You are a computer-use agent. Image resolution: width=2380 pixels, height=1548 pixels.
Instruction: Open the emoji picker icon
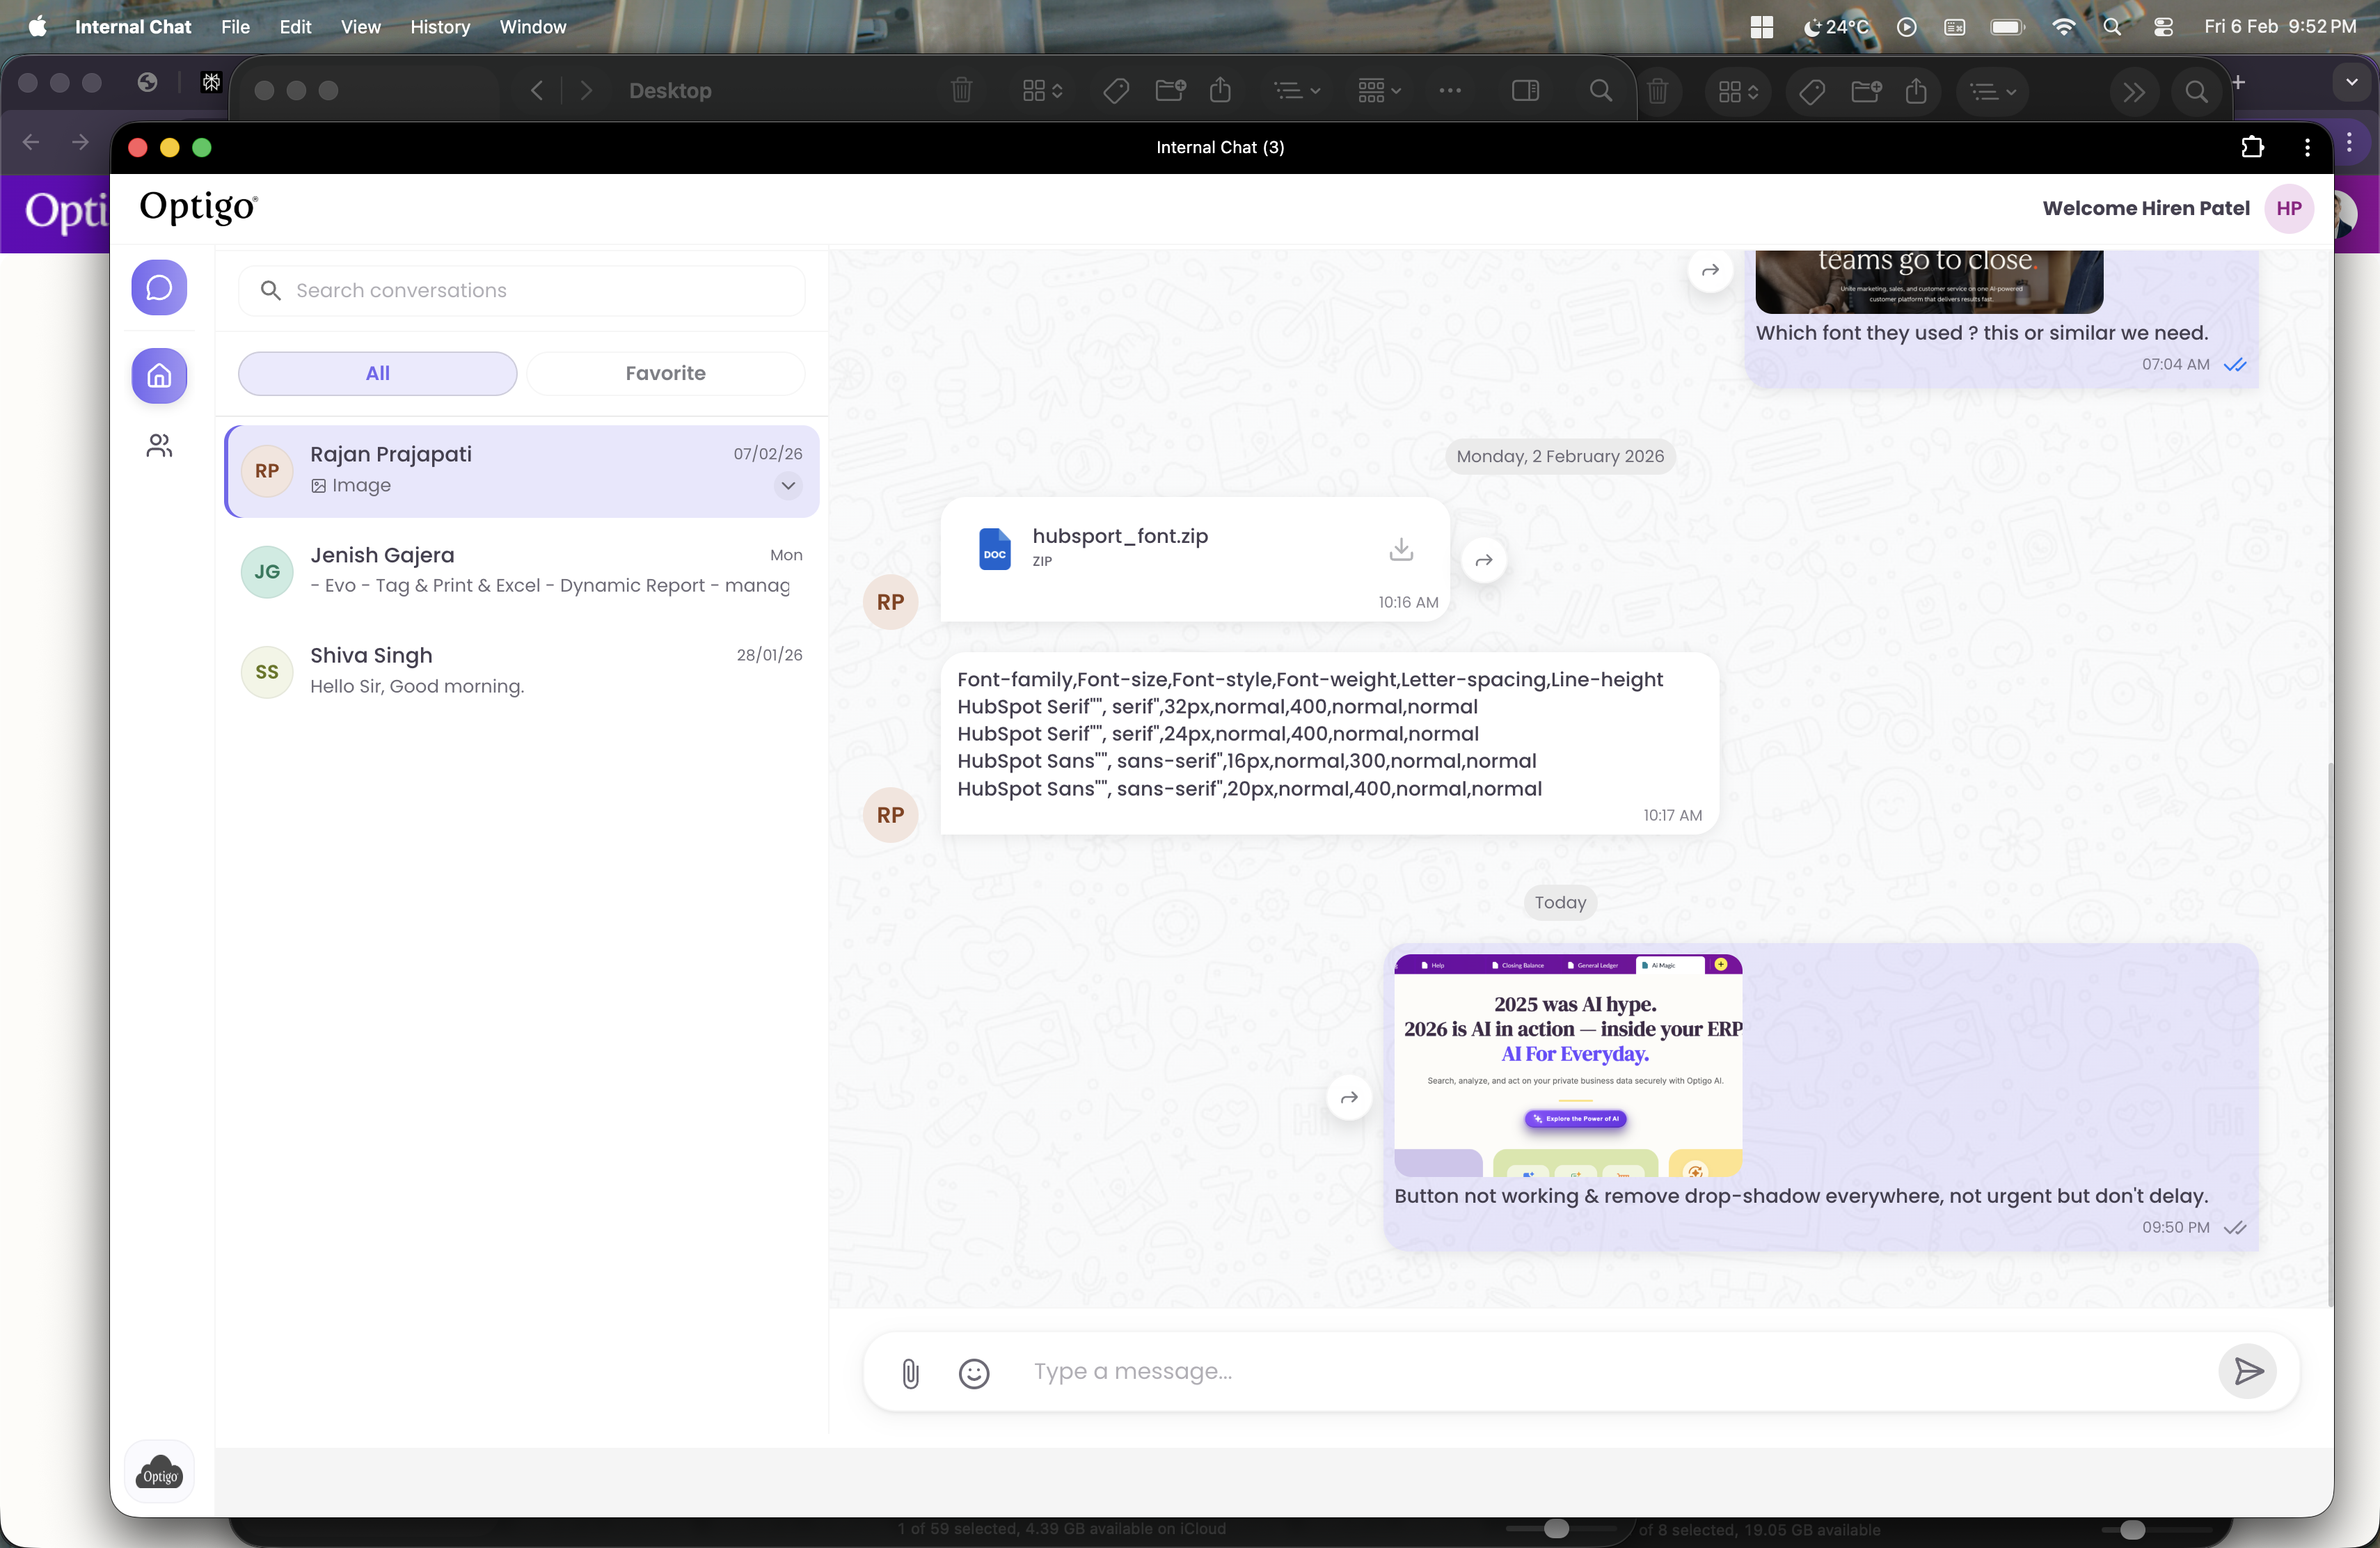[x=973, y=1372]
